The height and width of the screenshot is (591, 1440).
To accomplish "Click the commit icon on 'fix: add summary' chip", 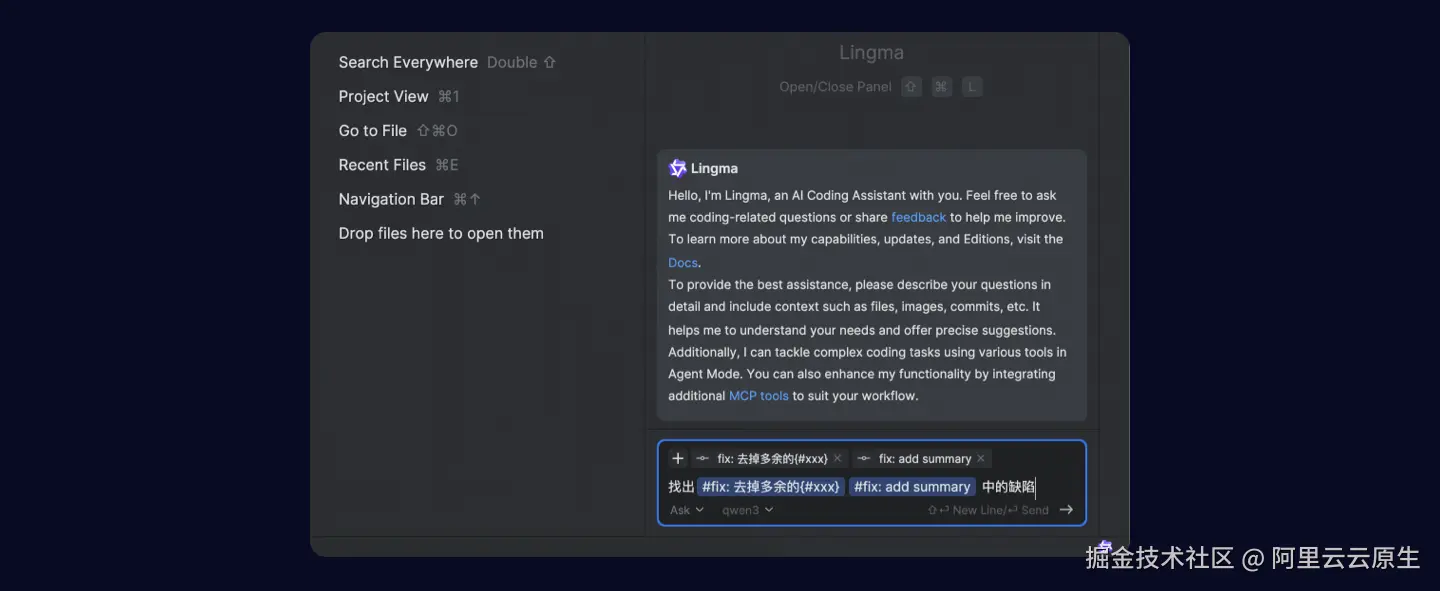I will coord(864,459).
